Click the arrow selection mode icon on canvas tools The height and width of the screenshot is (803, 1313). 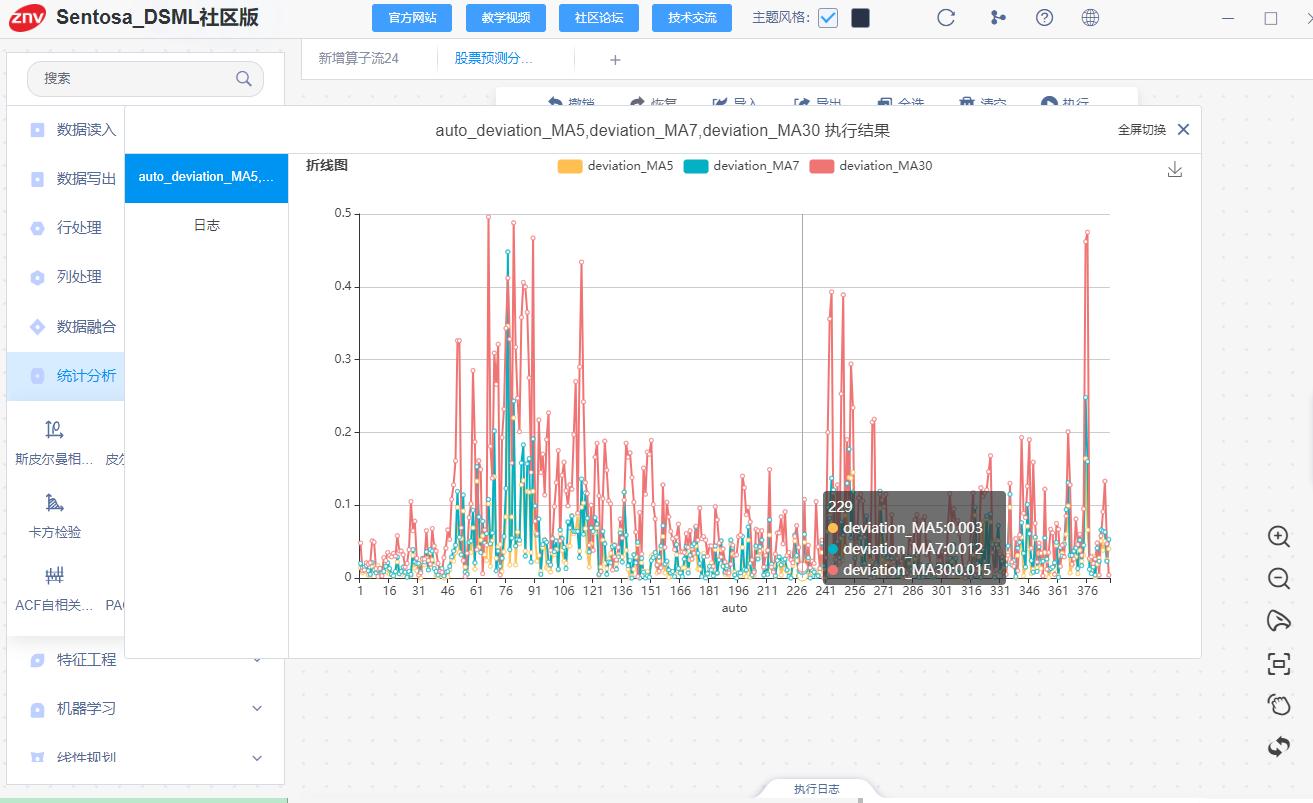point(1278,621)
